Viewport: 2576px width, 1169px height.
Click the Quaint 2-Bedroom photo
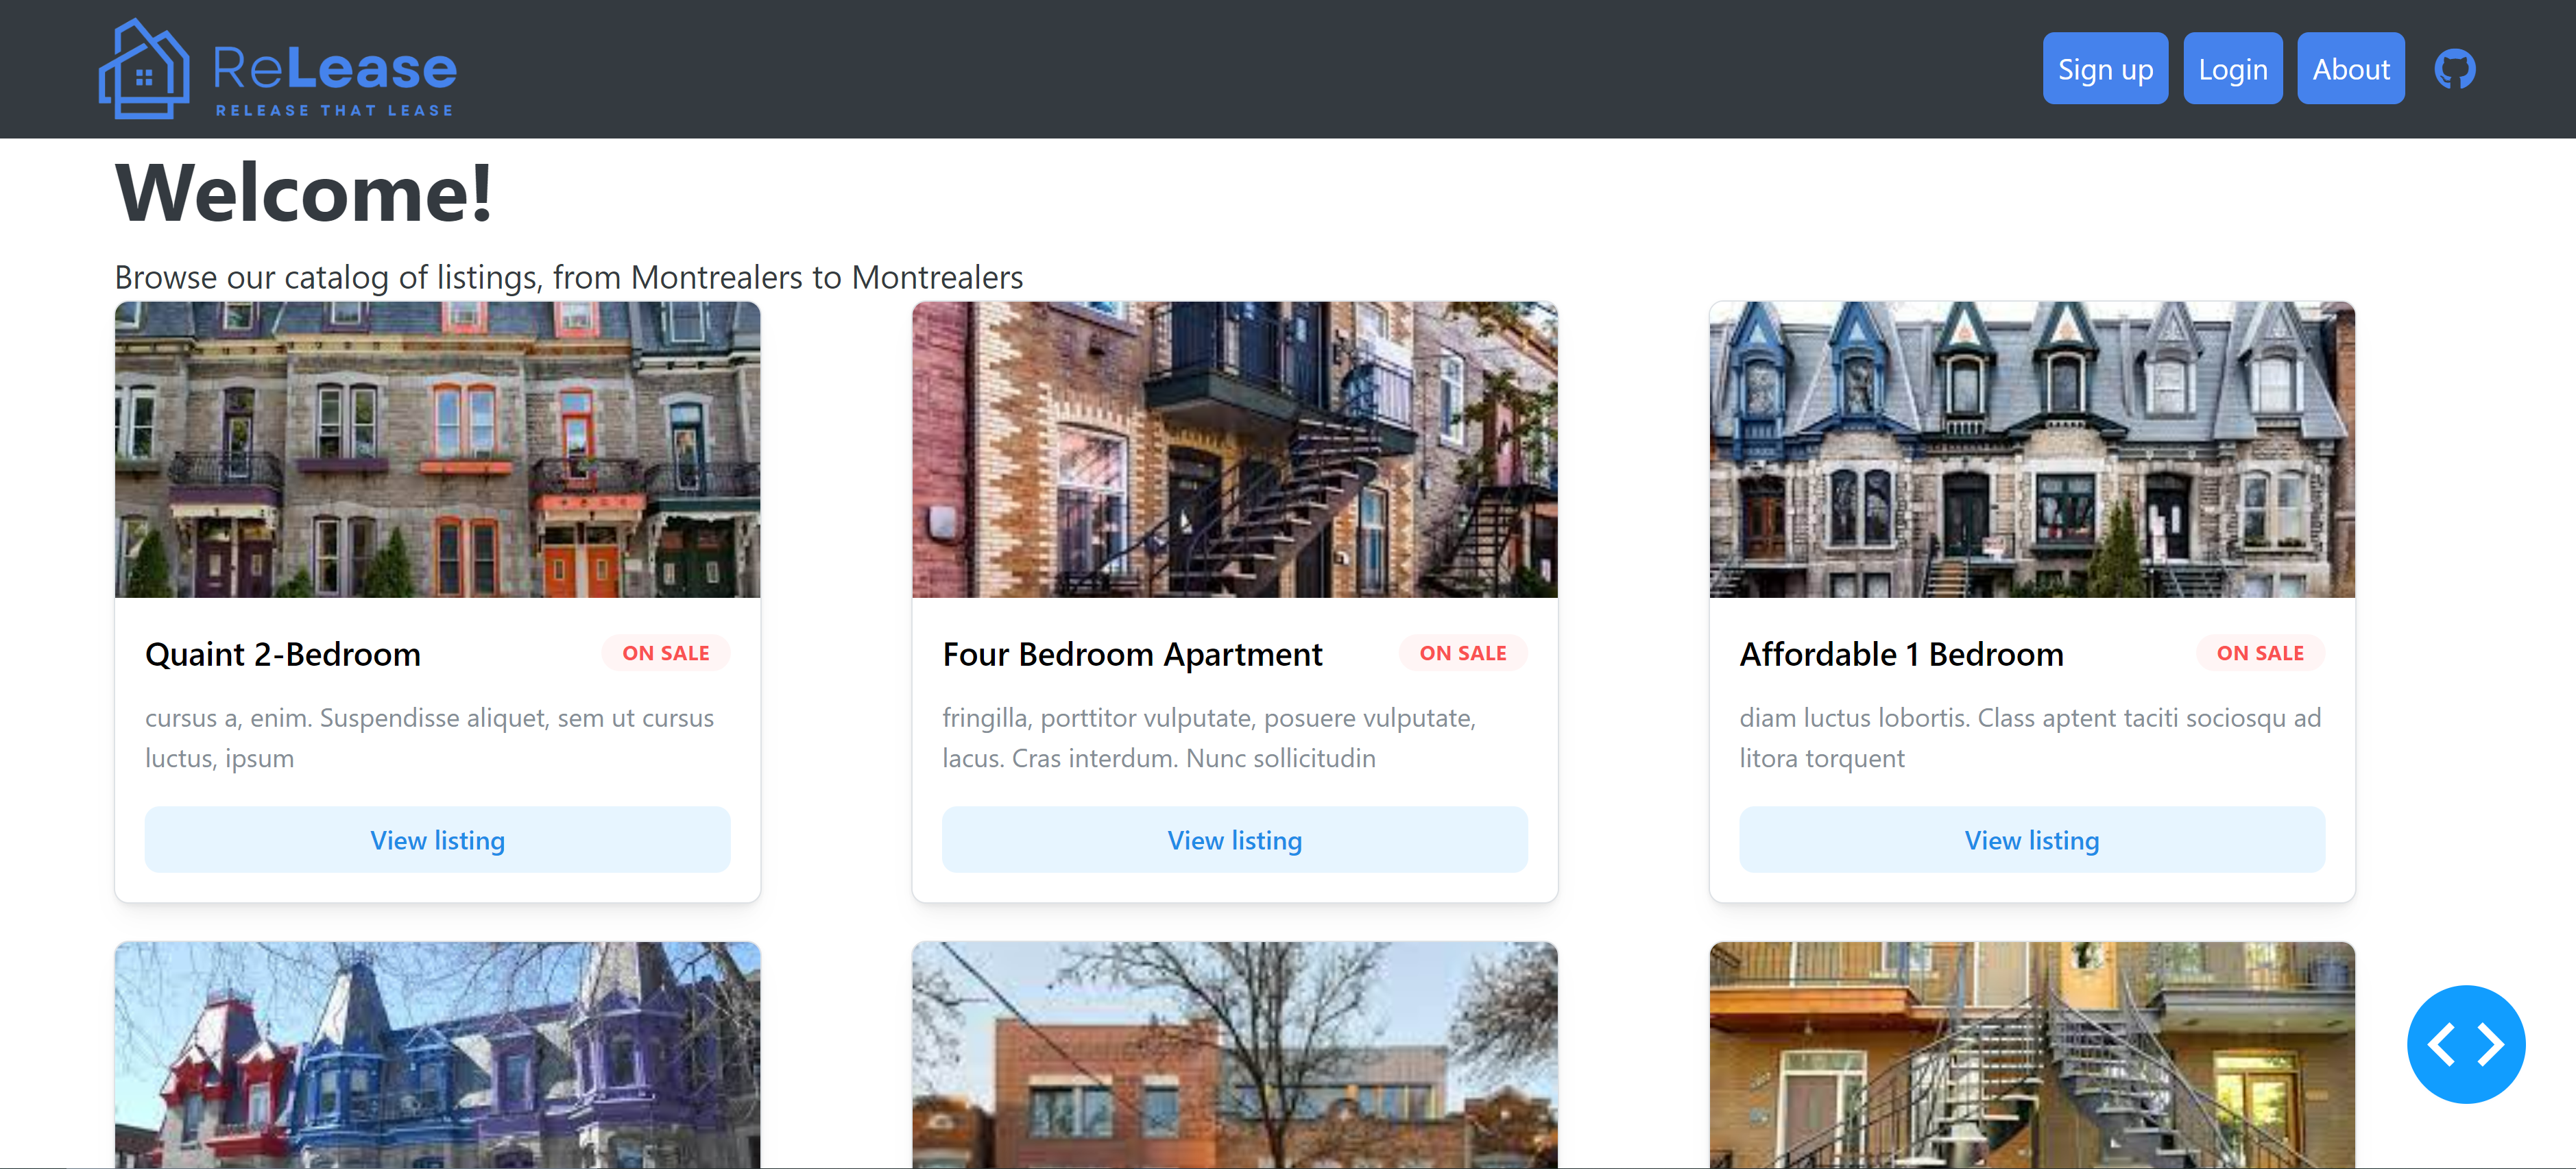[x=437, y=449]
